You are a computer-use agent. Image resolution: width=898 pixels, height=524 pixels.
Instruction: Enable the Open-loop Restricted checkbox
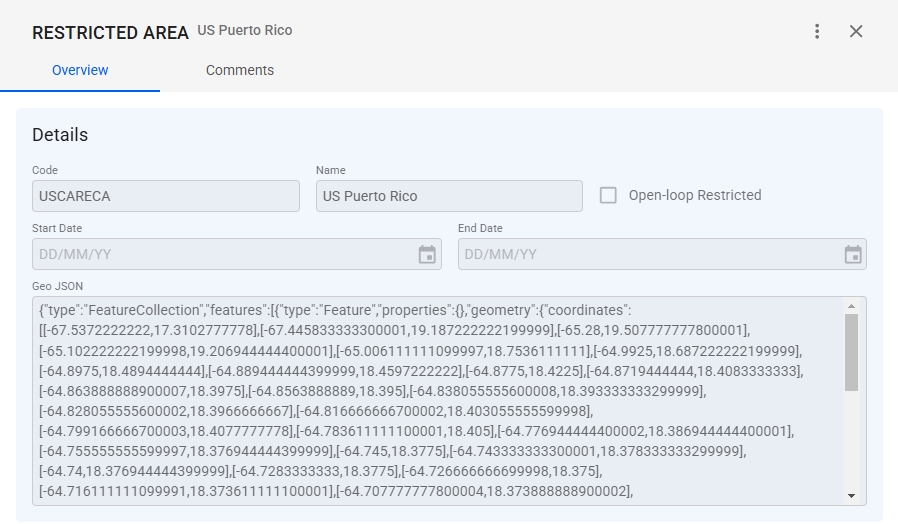(608, 195)
